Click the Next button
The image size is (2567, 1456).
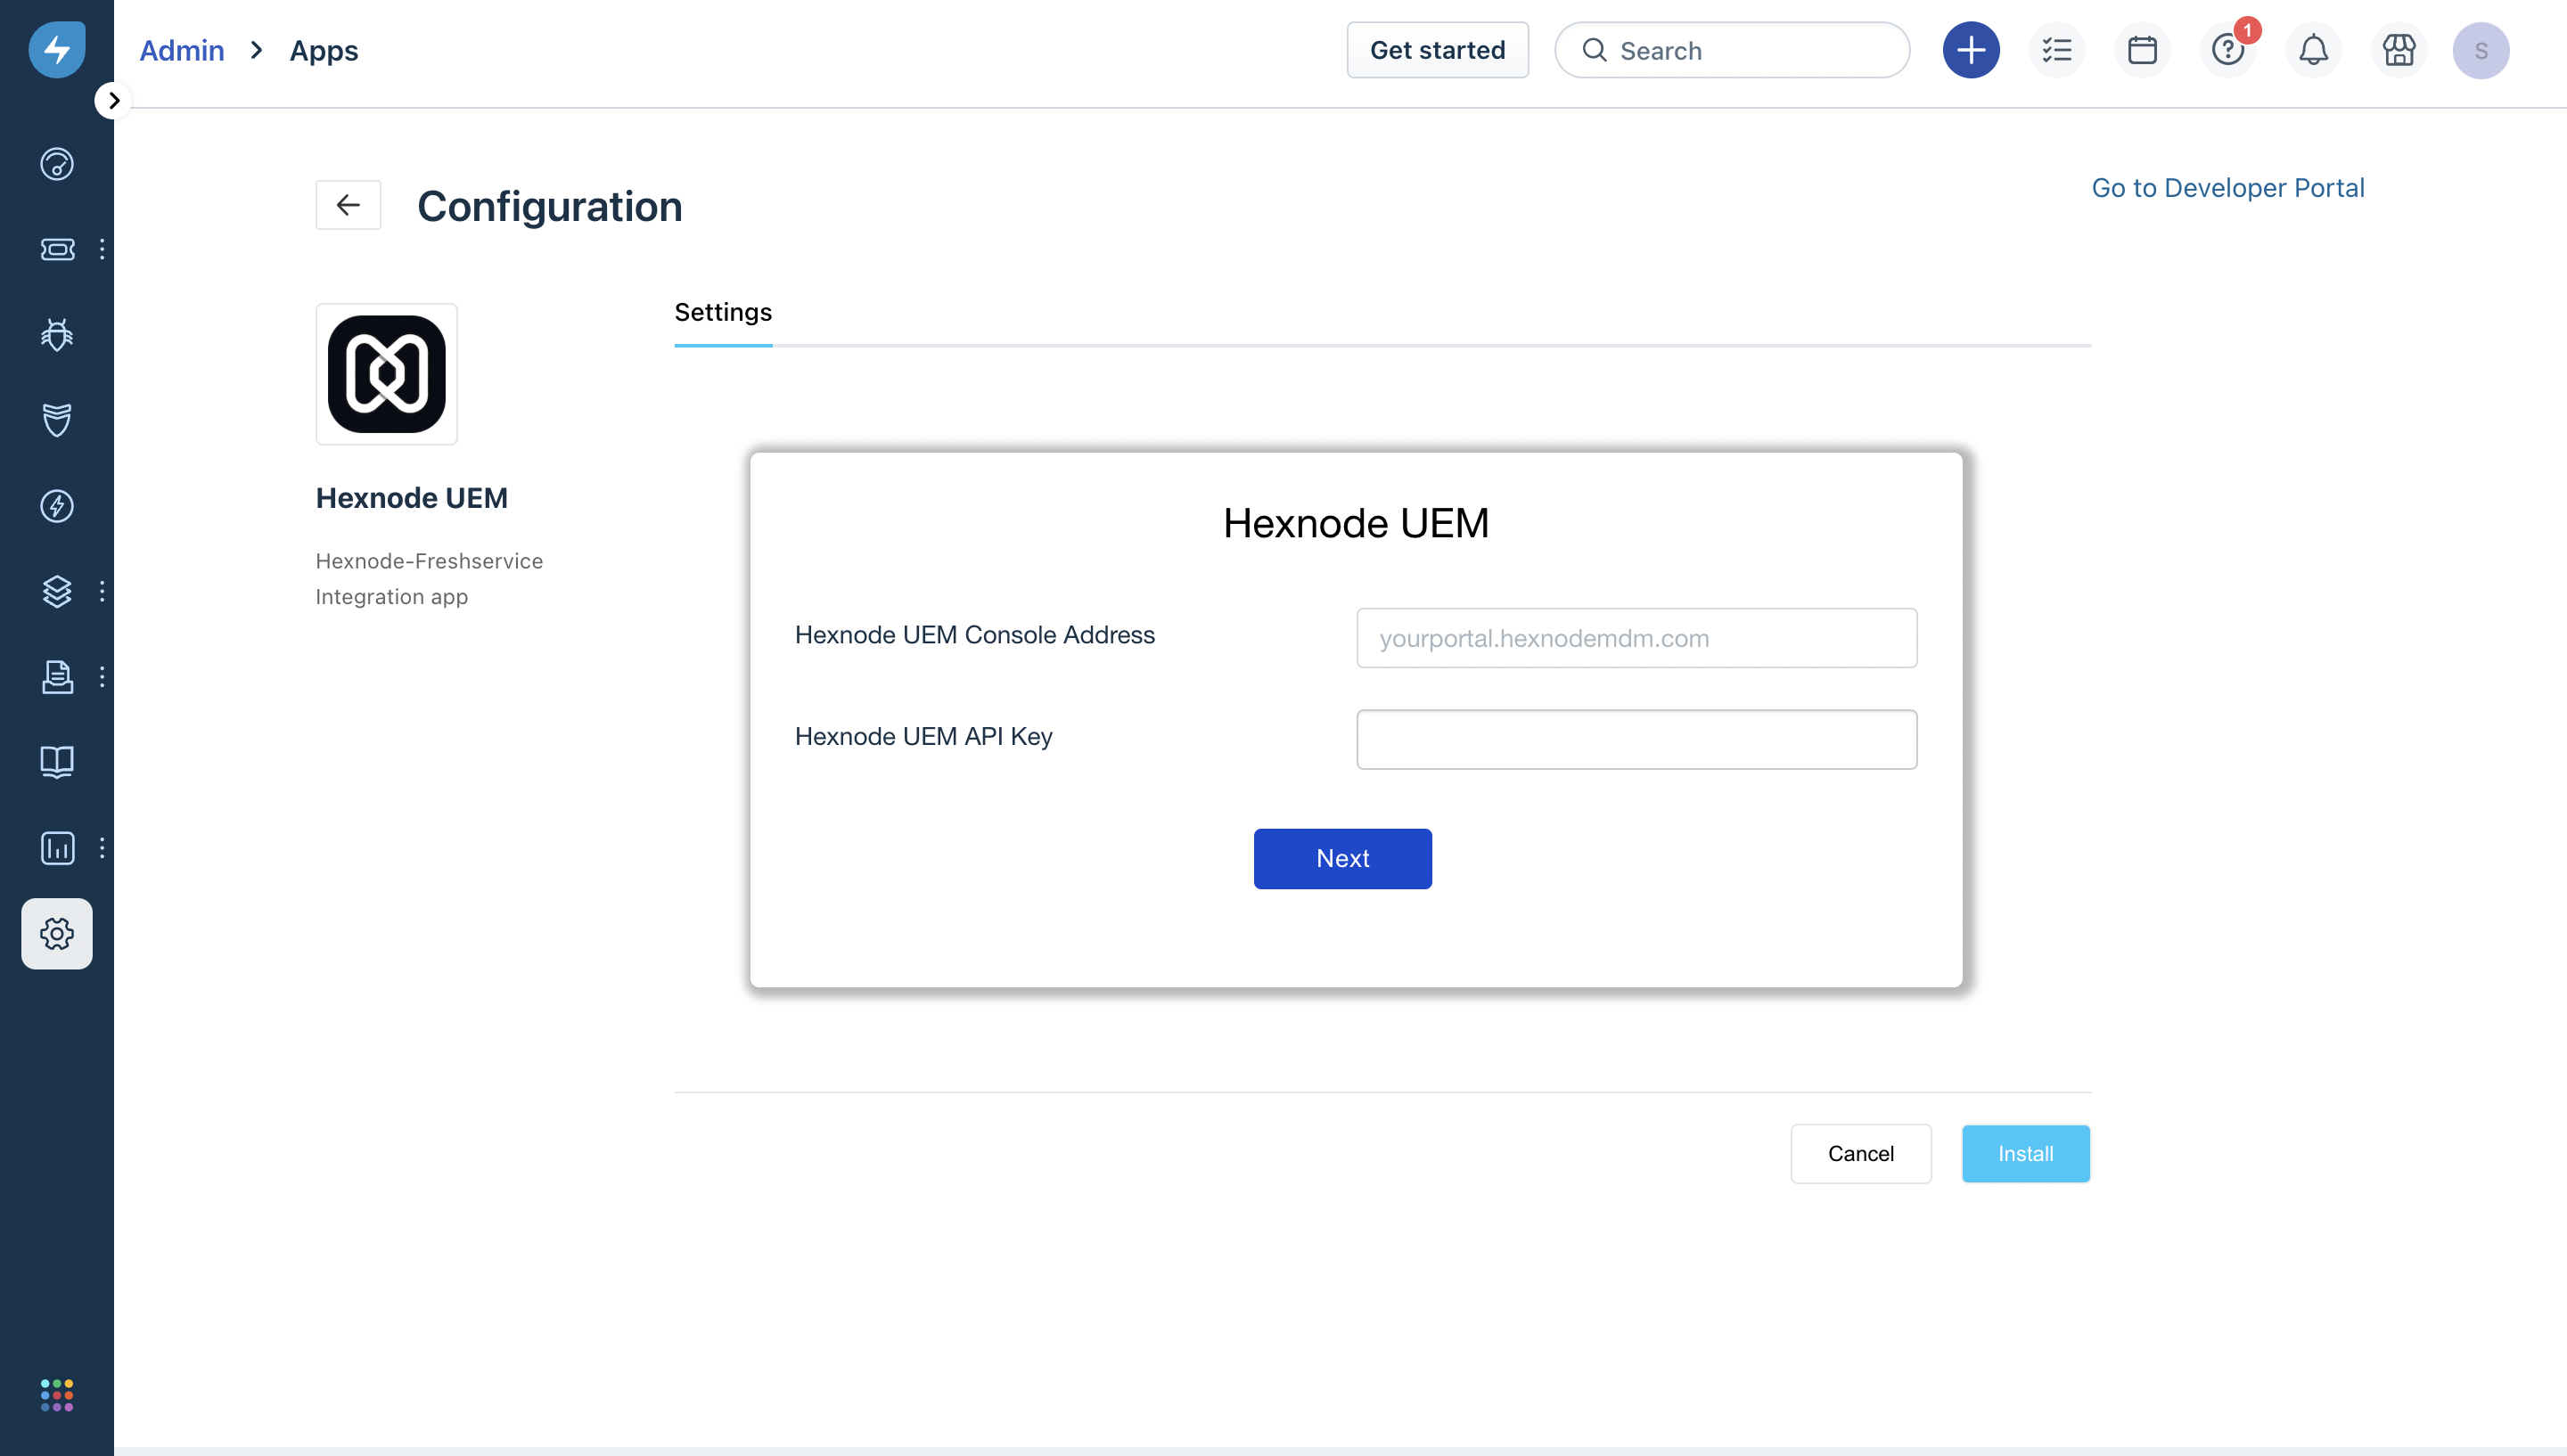pos(1342,858)
